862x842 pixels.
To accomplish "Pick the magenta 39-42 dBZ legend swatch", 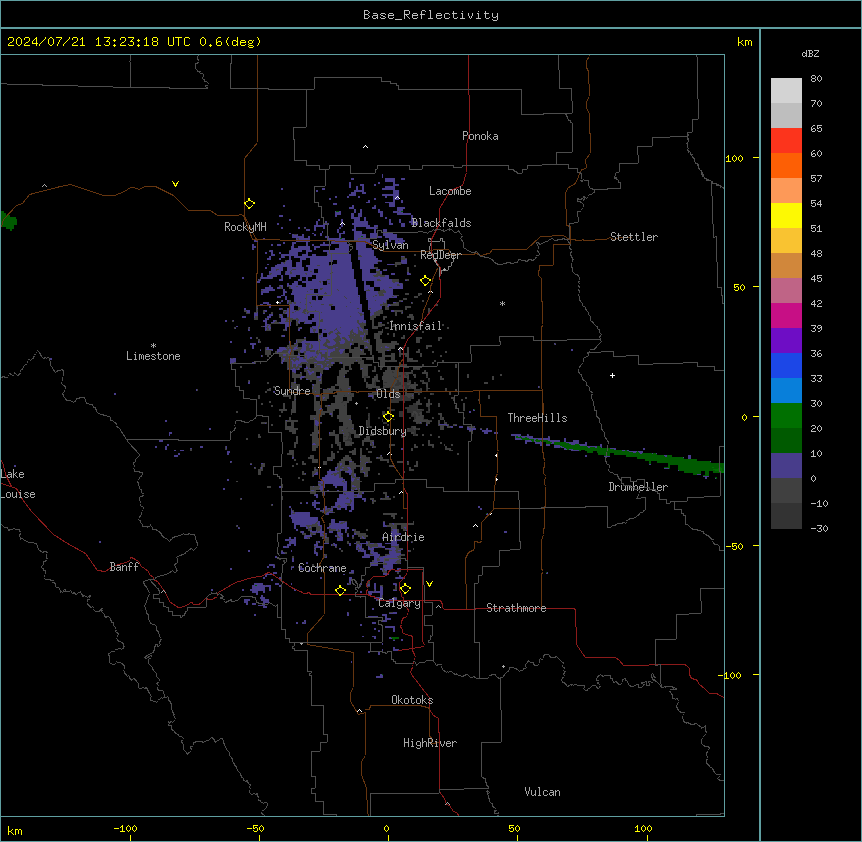I will coord(786,315).
